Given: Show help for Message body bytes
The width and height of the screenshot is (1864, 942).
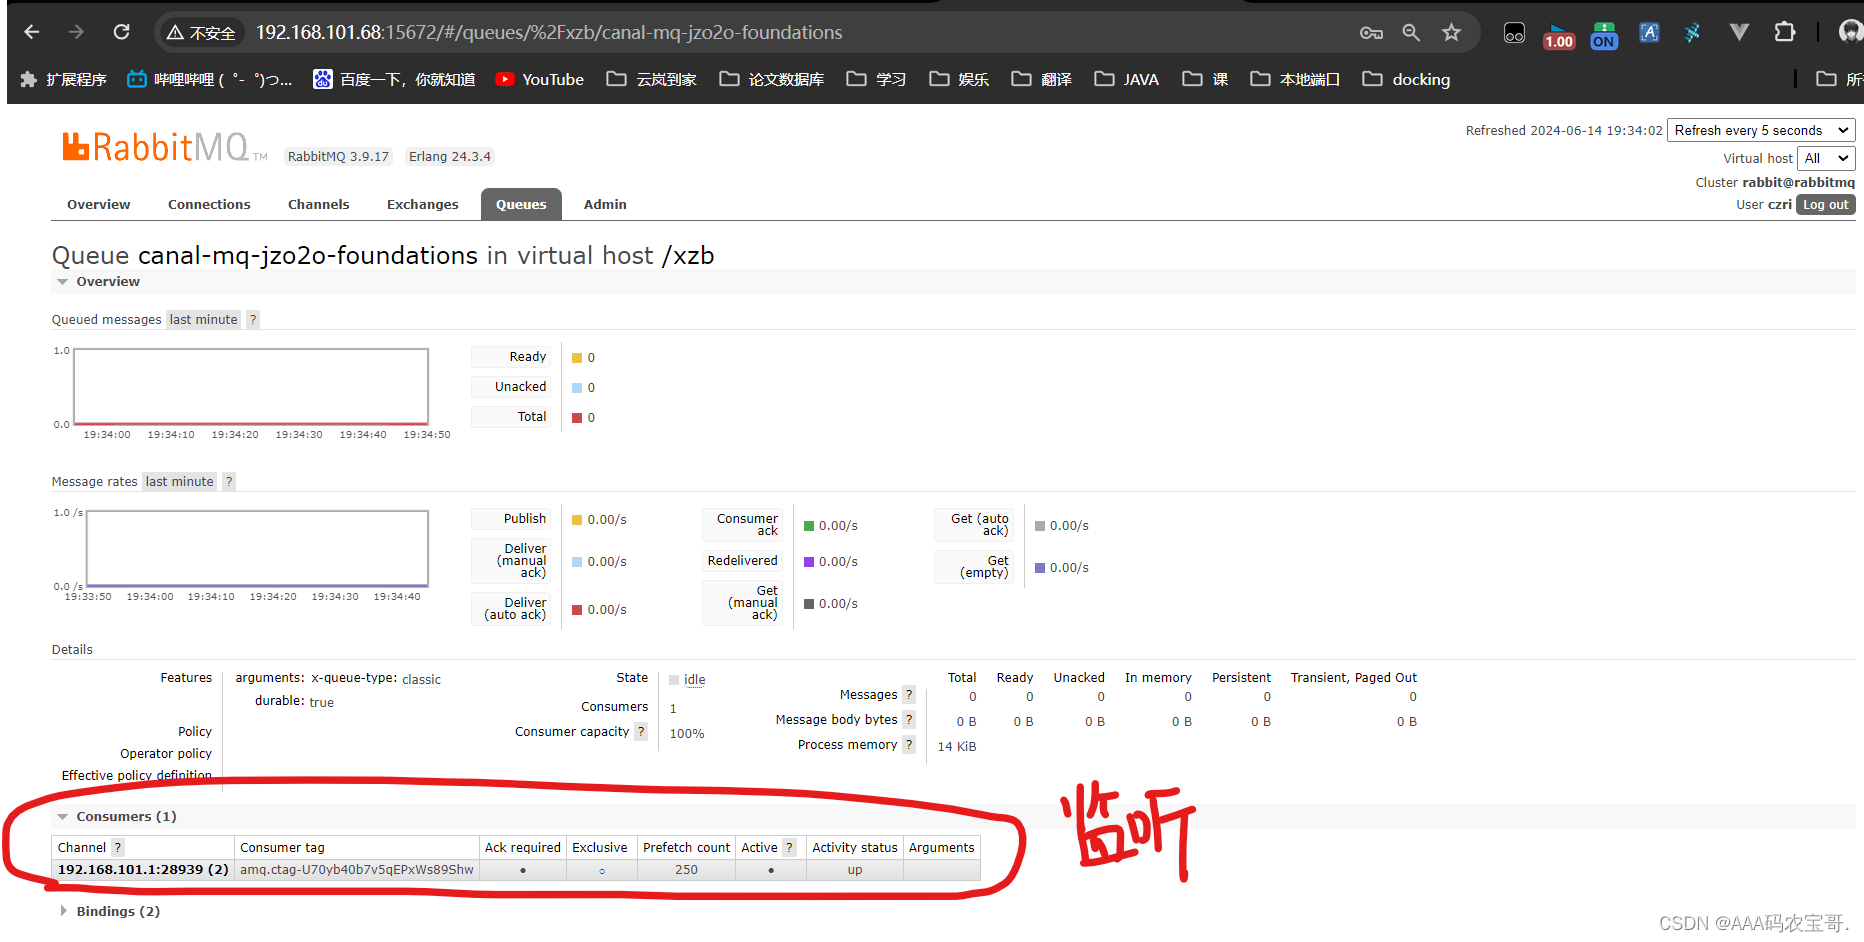Looking at the screenshot, I should (x=909, y=720).
